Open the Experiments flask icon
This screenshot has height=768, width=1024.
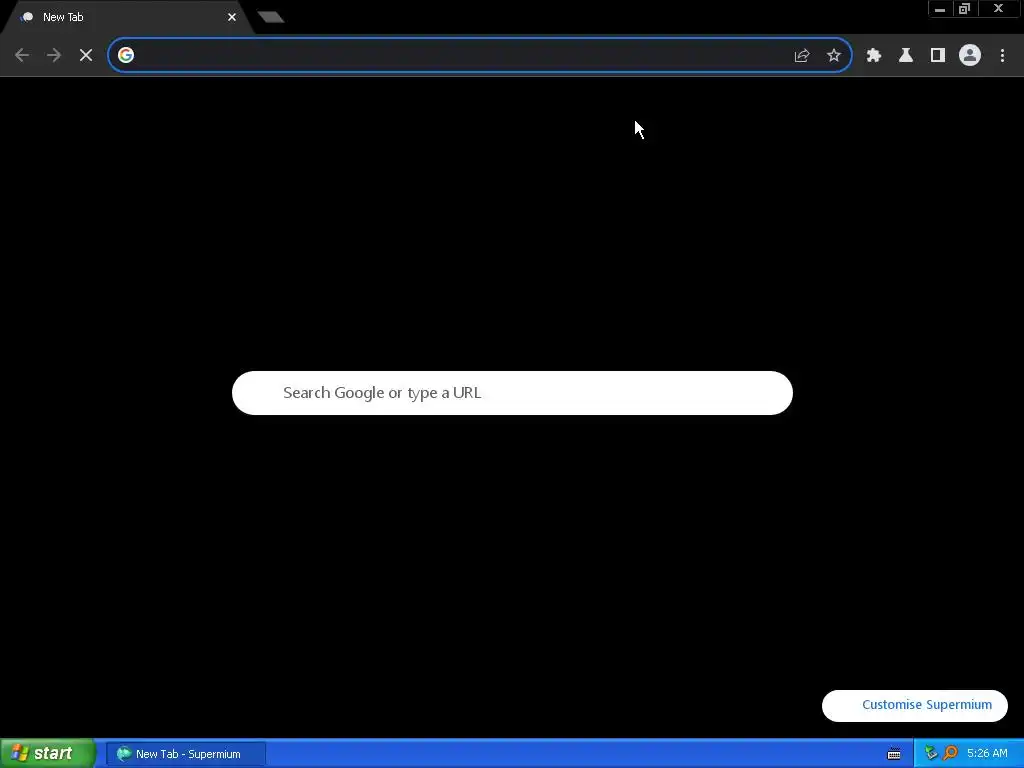[906, 56]
